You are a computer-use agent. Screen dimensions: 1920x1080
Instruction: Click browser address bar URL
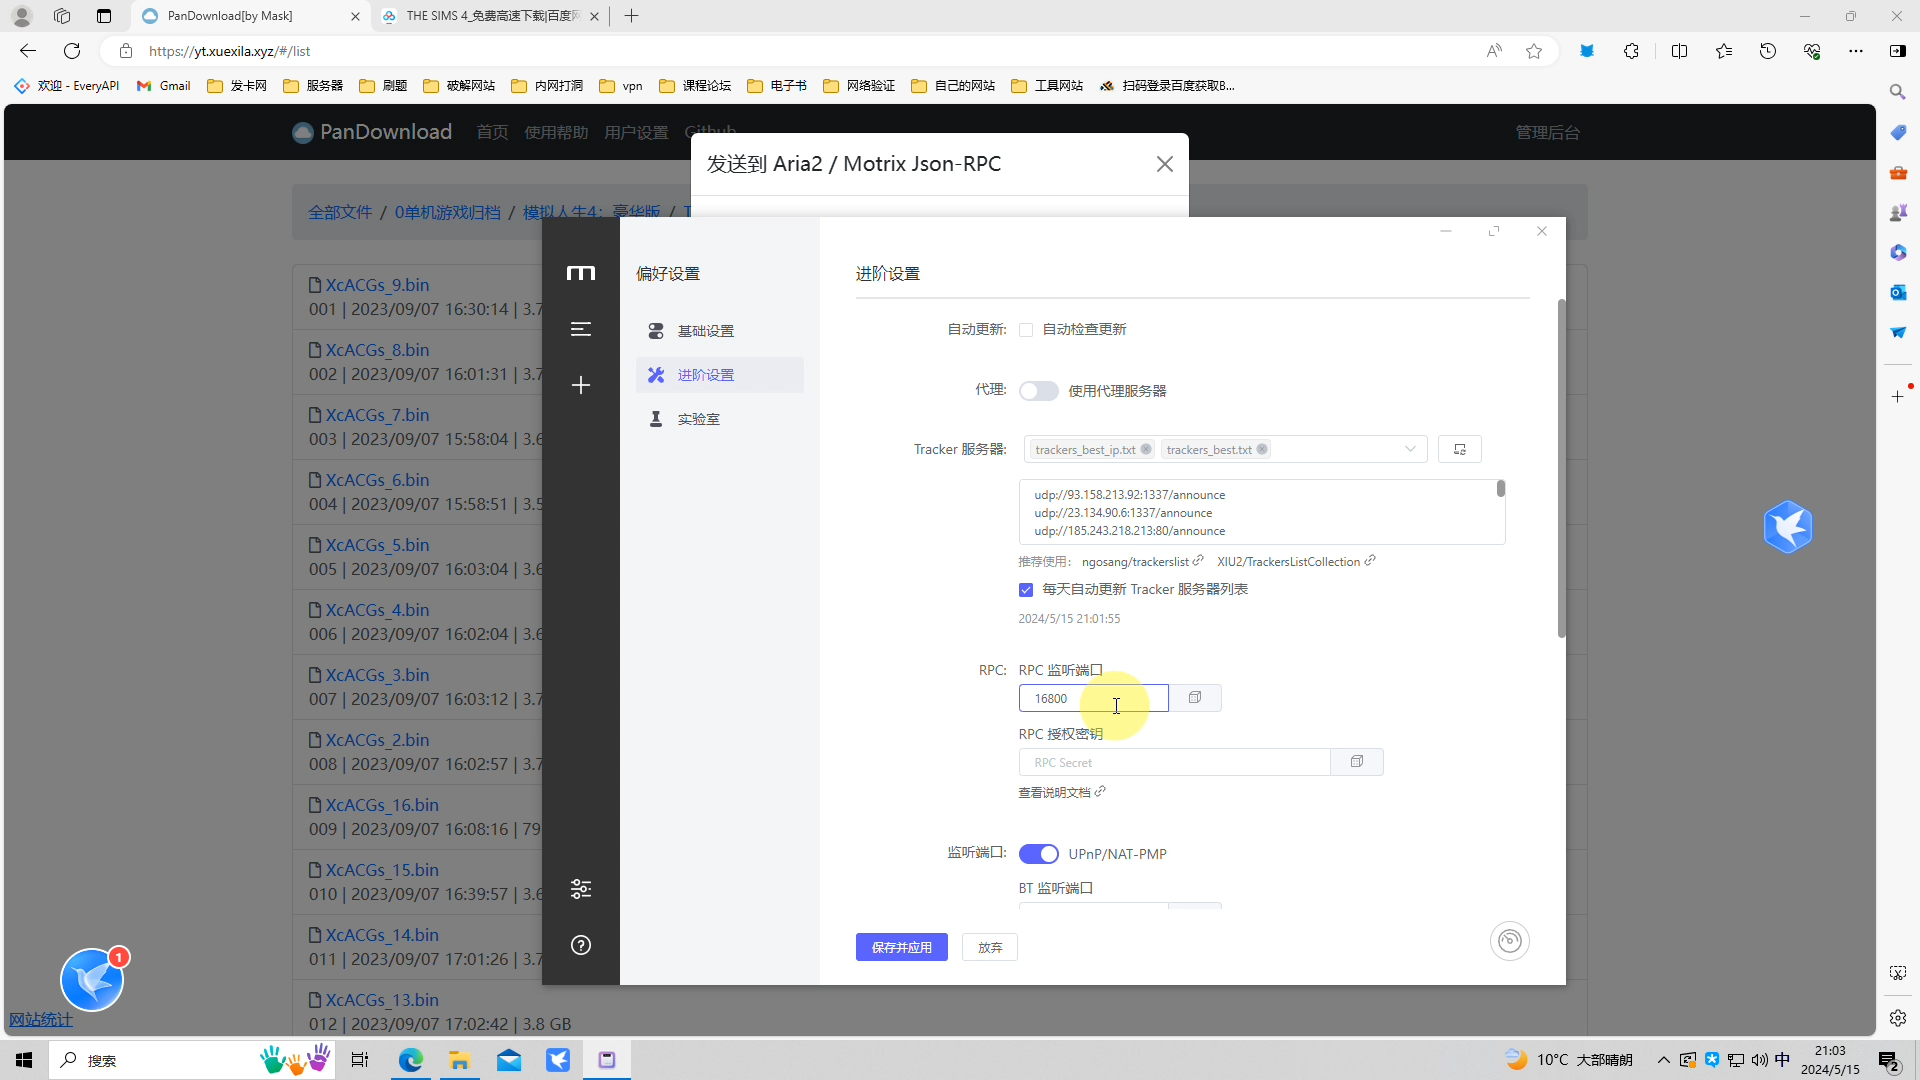click(x=229, y=51)
